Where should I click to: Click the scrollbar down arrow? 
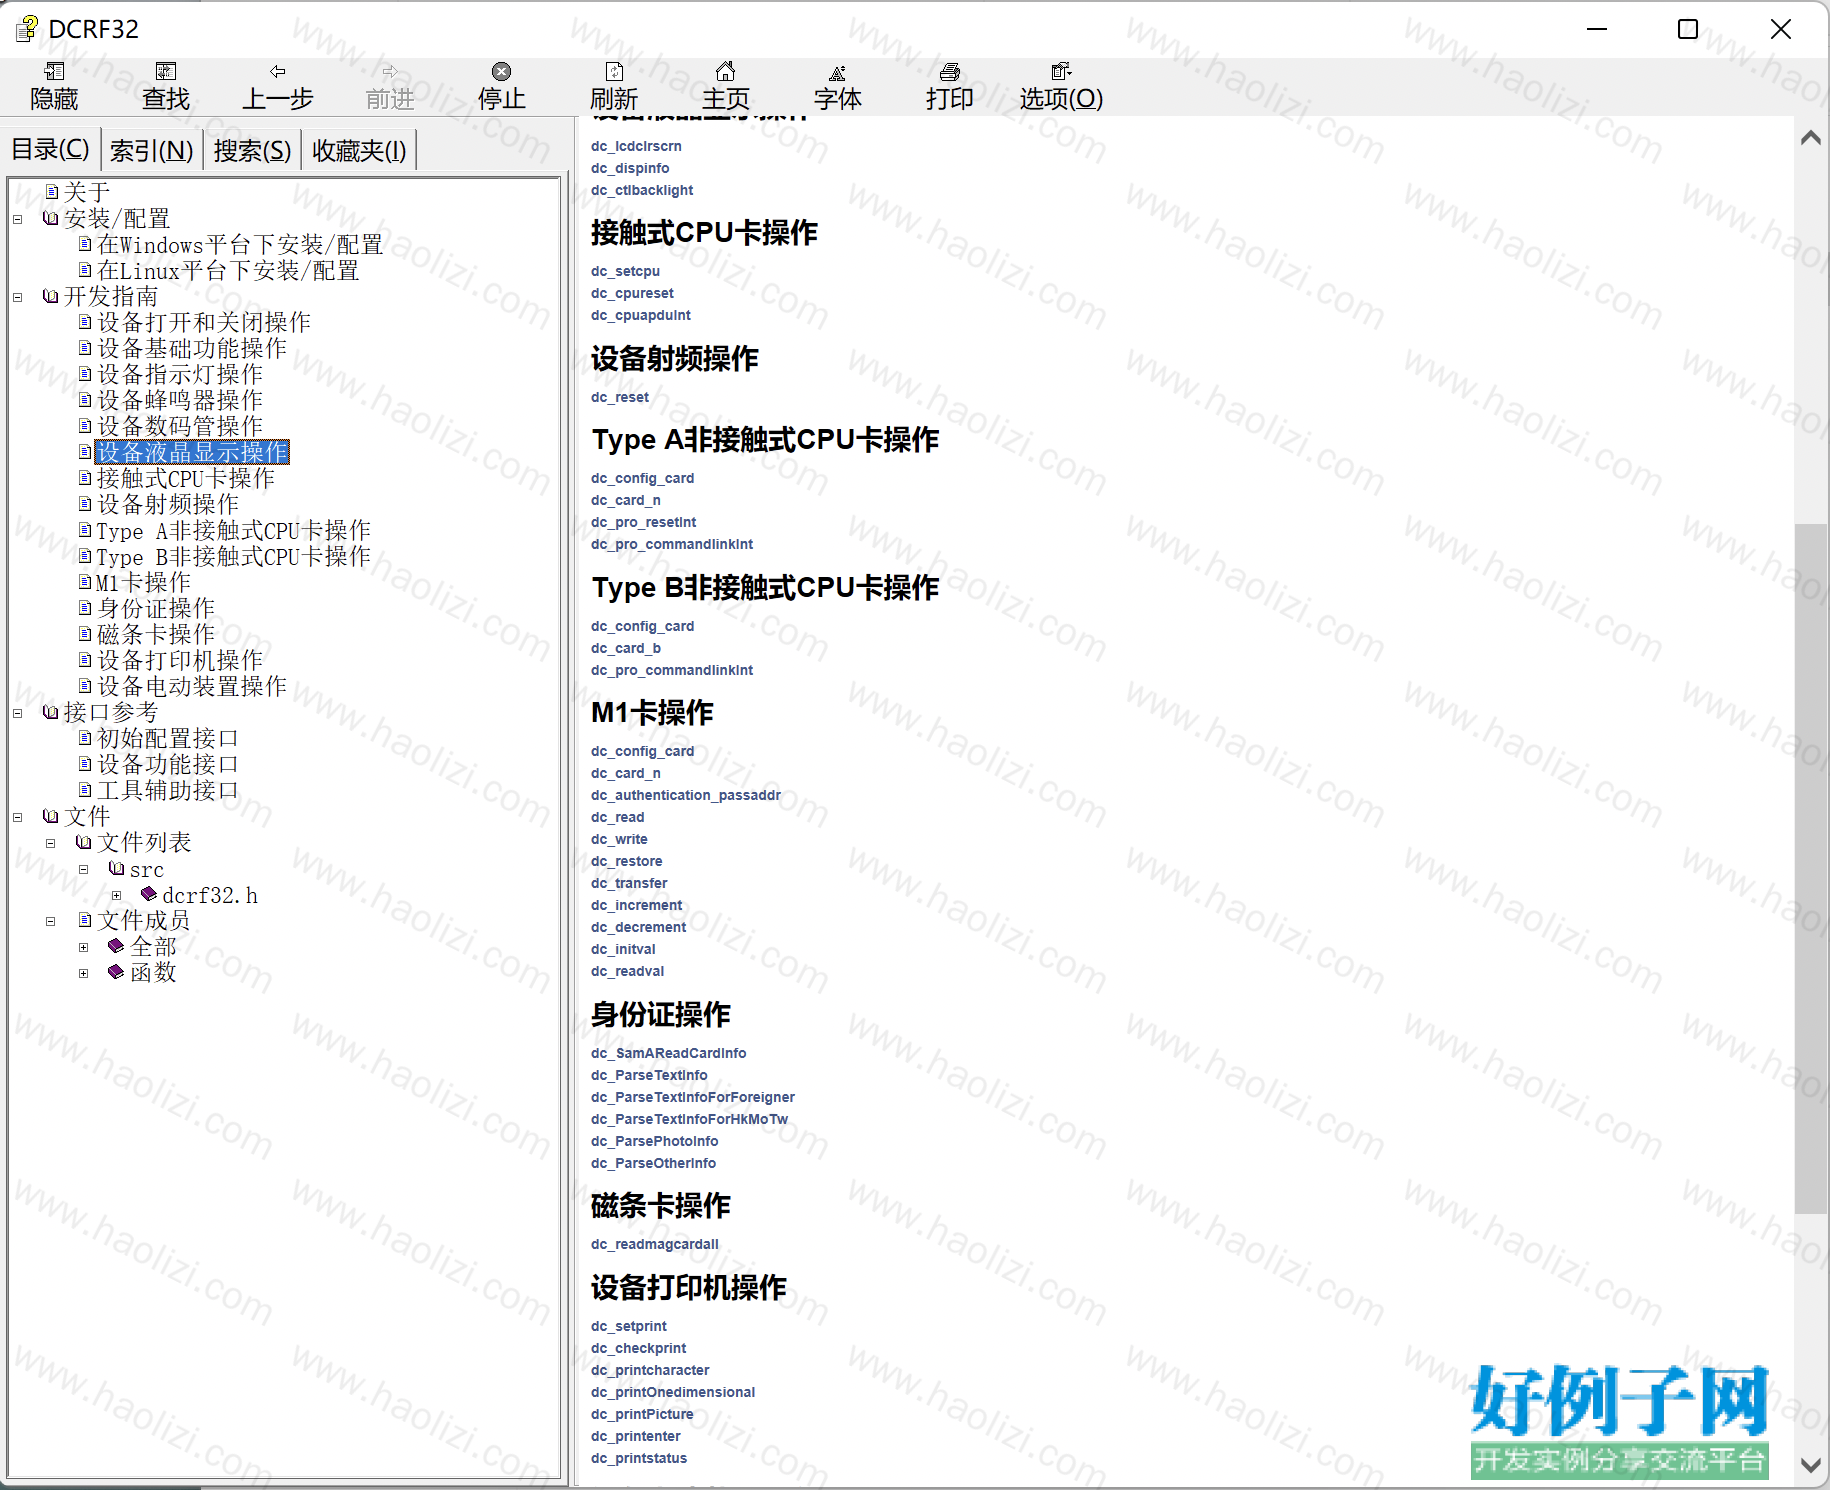(x=1810, y=1465)
